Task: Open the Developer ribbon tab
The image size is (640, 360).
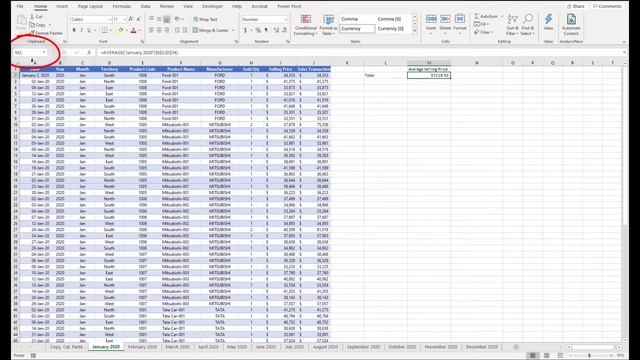Action: [212, 6]
